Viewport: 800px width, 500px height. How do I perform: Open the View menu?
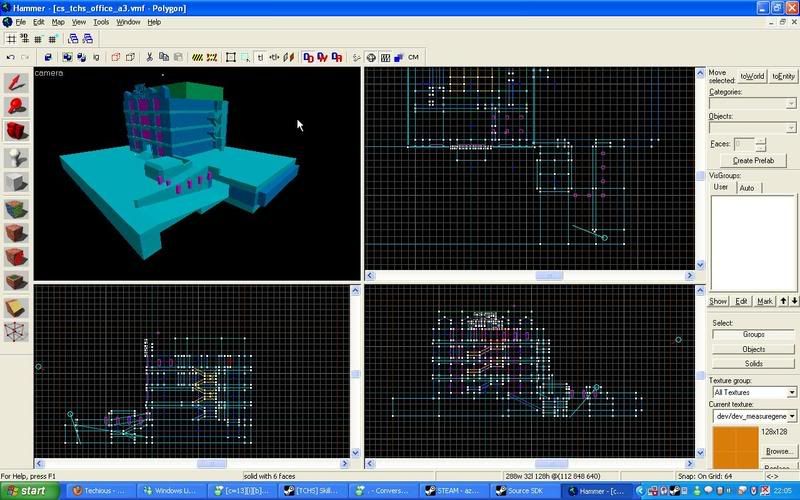click(x=79, y=22)
